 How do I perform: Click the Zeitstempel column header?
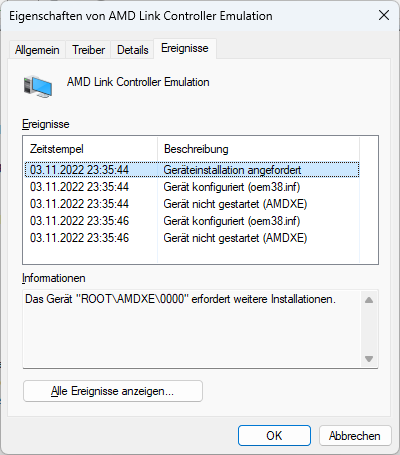click(x=90, y=149)
